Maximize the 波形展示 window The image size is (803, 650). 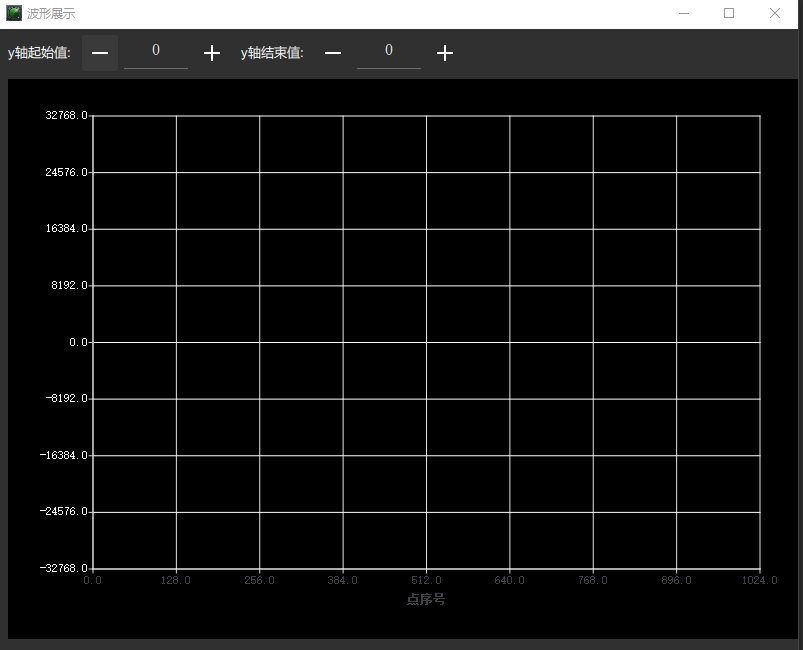click(x=729, y=13)
